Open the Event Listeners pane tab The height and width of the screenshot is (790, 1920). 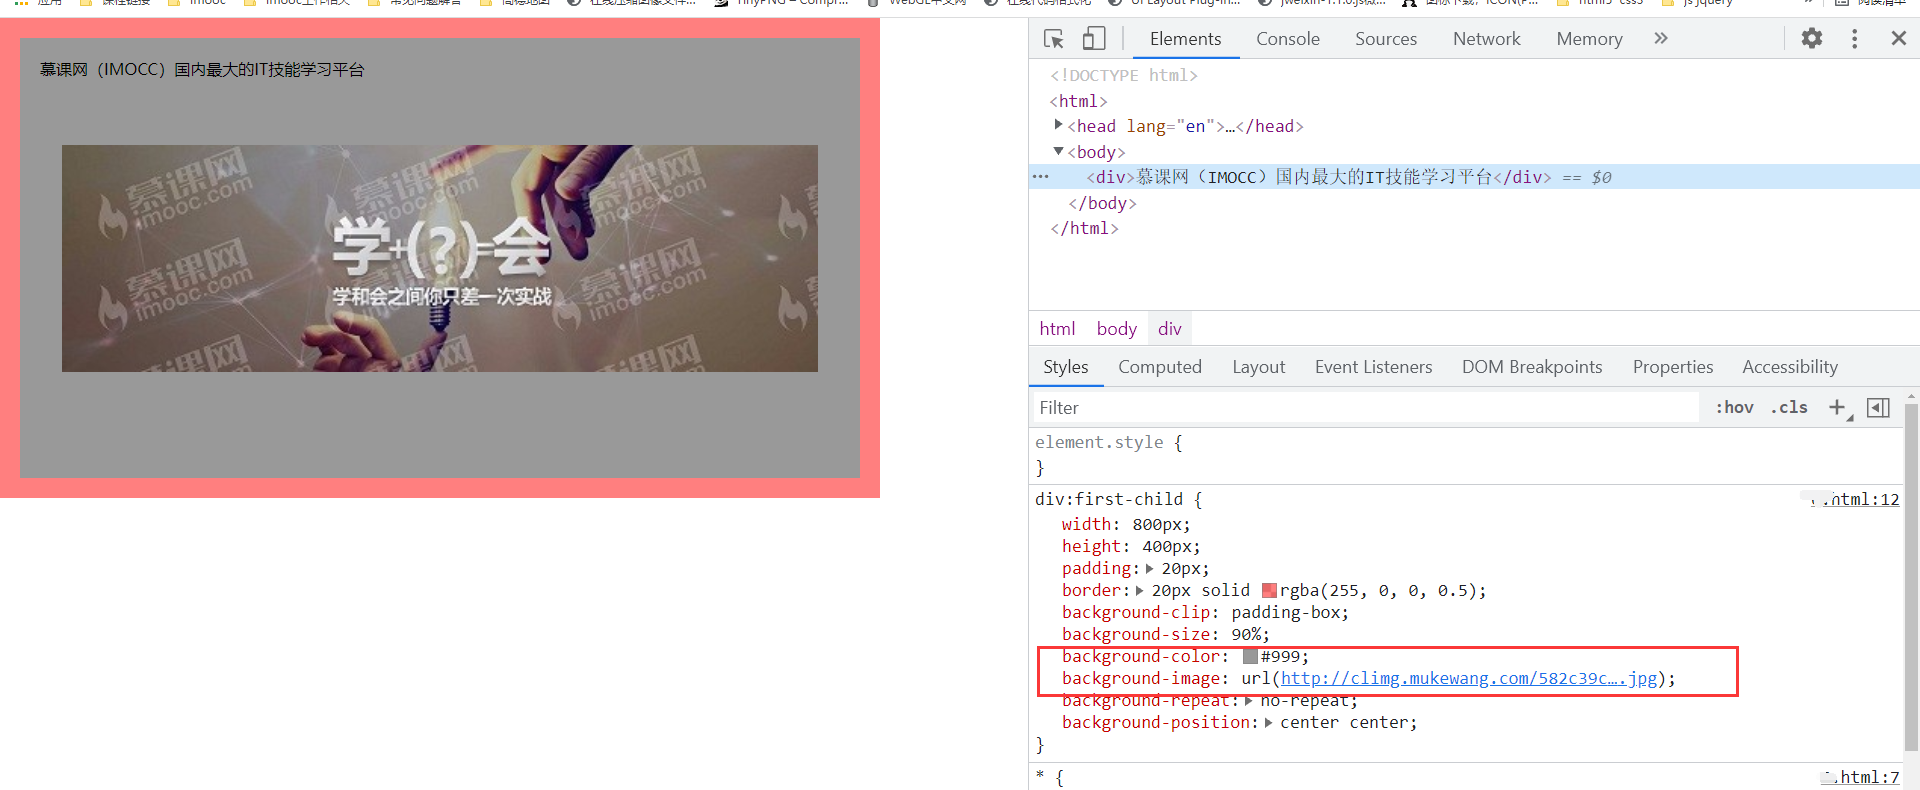coord(1373,367)
